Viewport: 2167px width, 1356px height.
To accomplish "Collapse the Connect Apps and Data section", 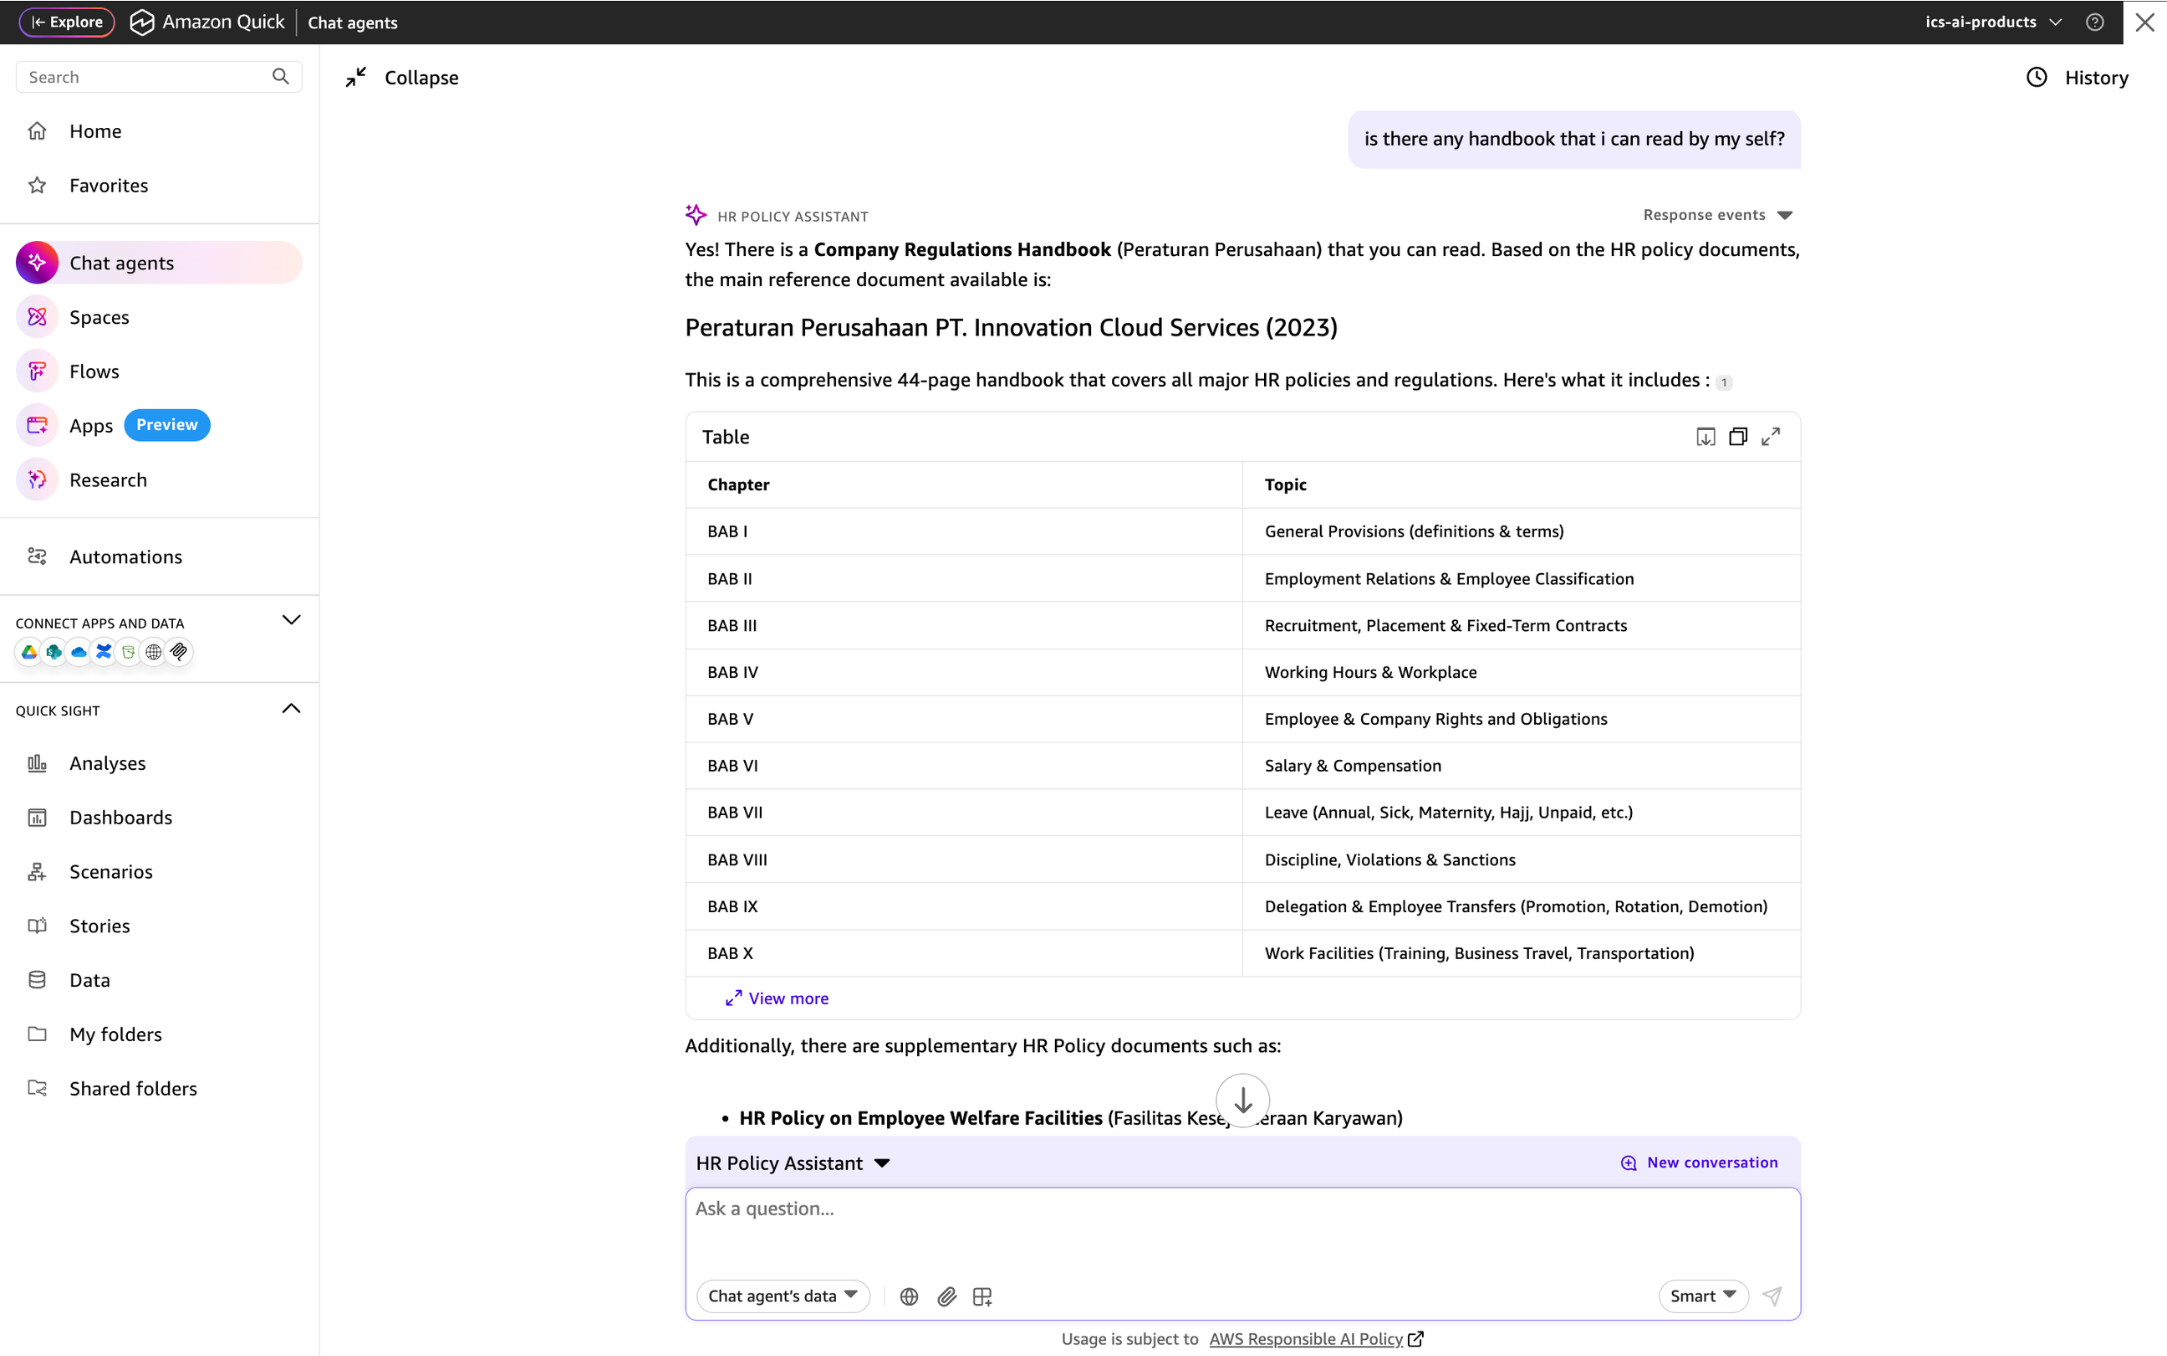I will [291, 620].
